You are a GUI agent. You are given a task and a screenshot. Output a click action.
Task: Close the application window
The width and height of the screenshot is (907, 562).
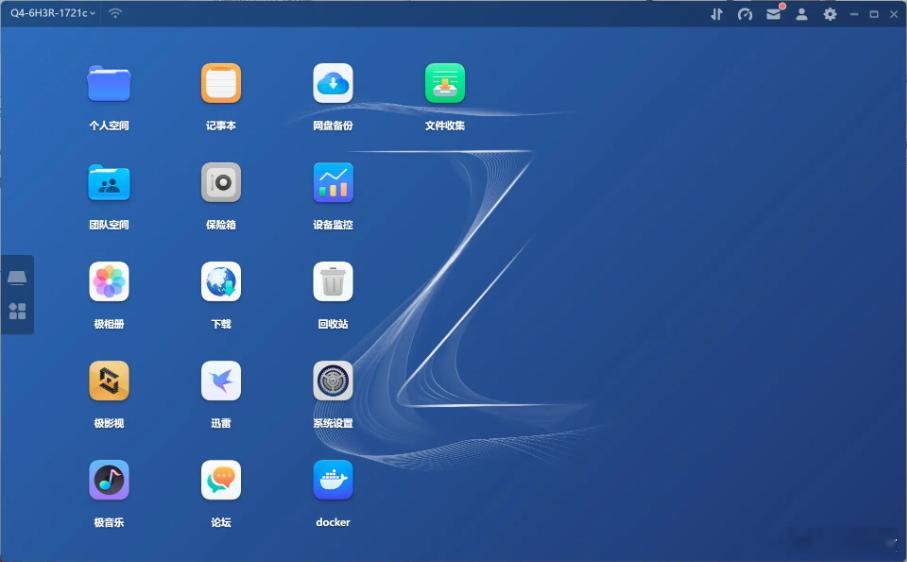[x=894, y=14]
